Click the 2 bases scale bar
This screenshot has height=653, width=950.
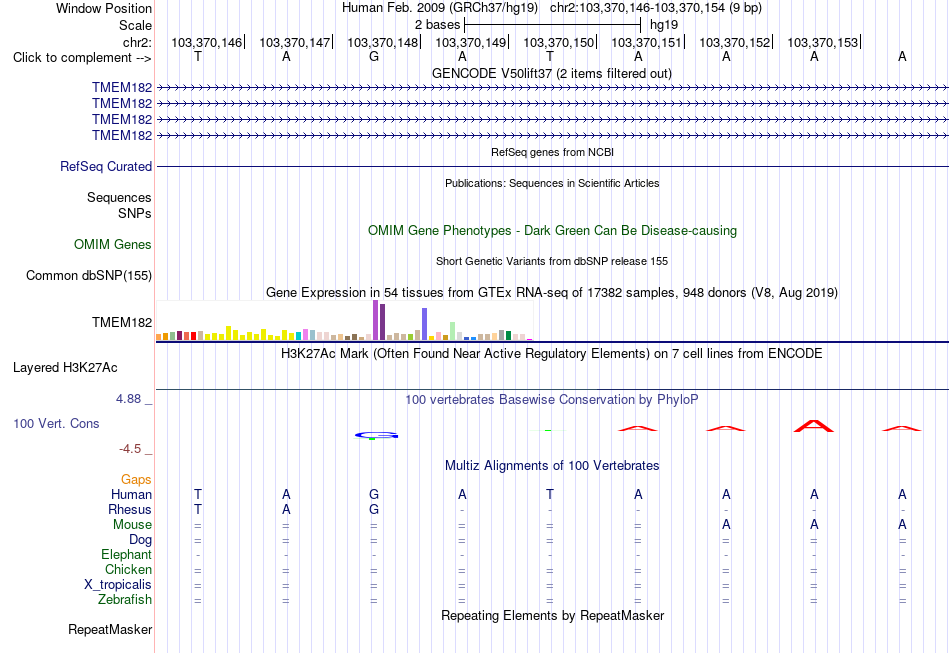click(552, 25)
